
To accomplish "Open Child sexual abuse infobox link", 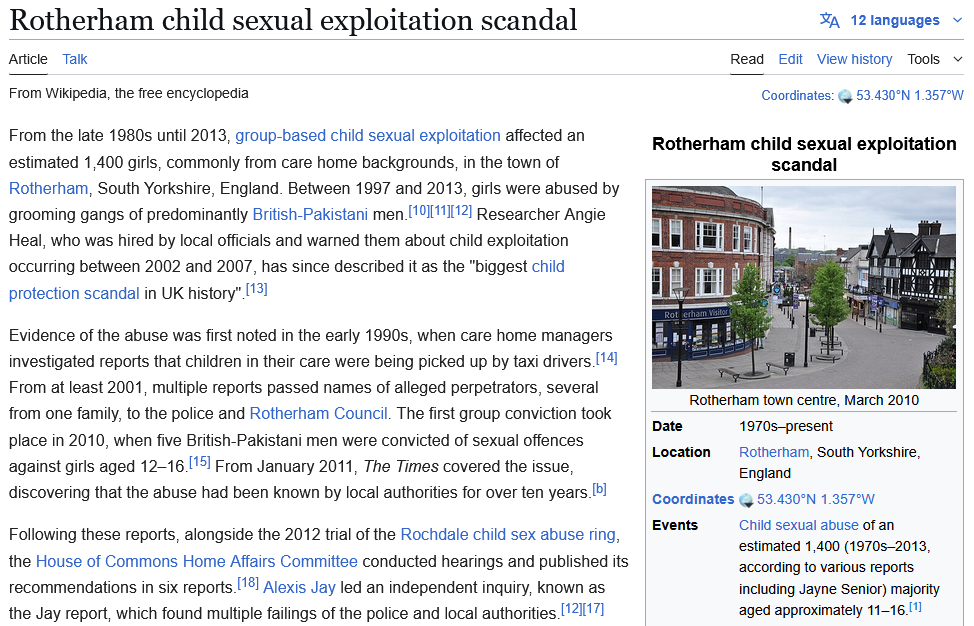I will (799, 525).
